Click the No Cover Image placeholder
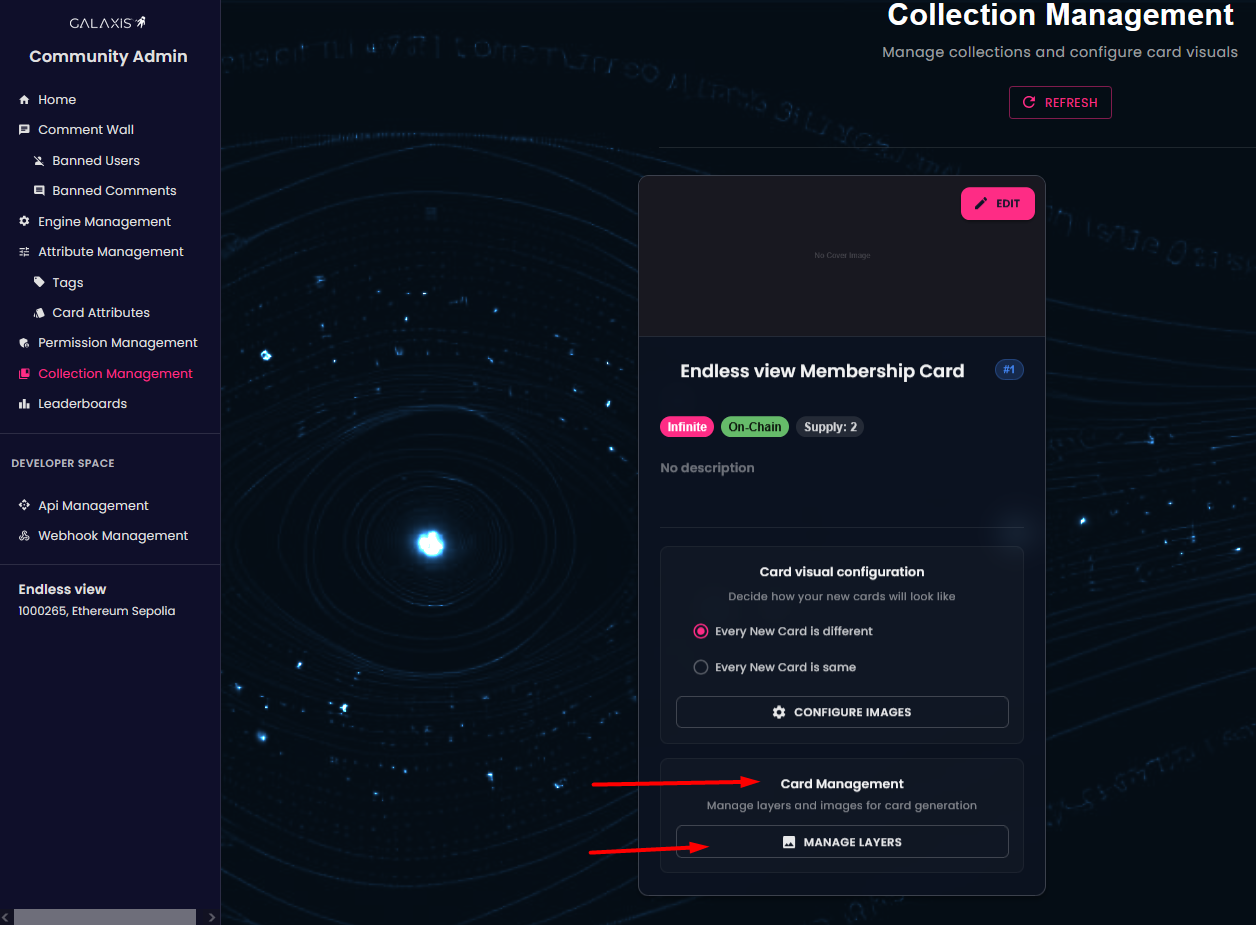Screen dimensions: 1256x925 point(842,256)
